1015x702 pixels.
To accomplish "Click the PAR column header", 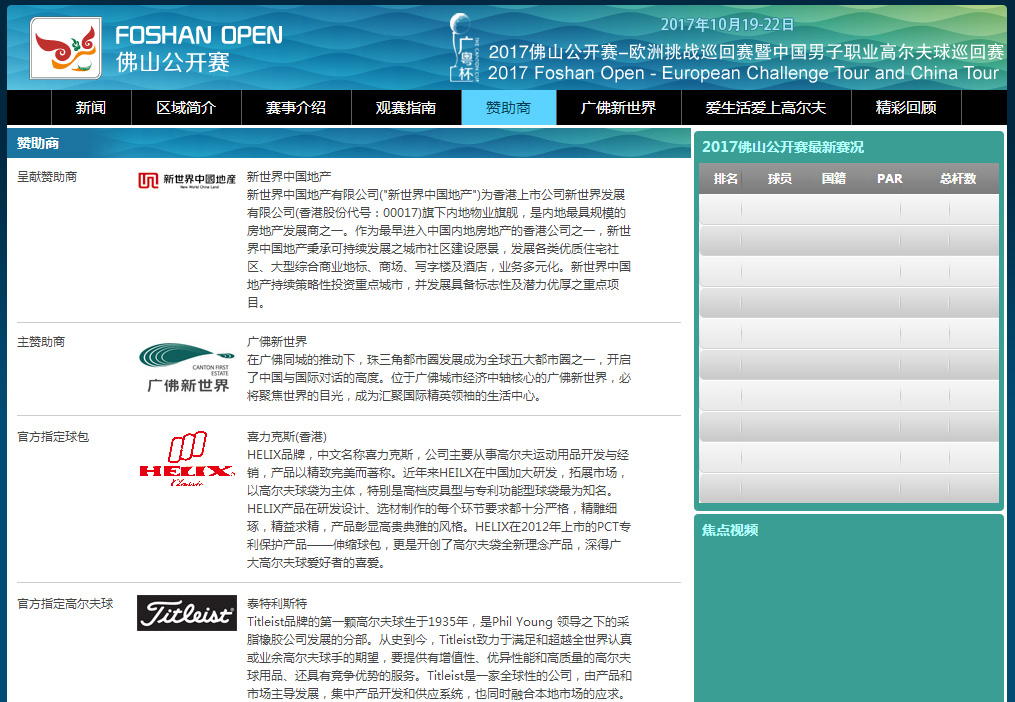I will point(889,179).
